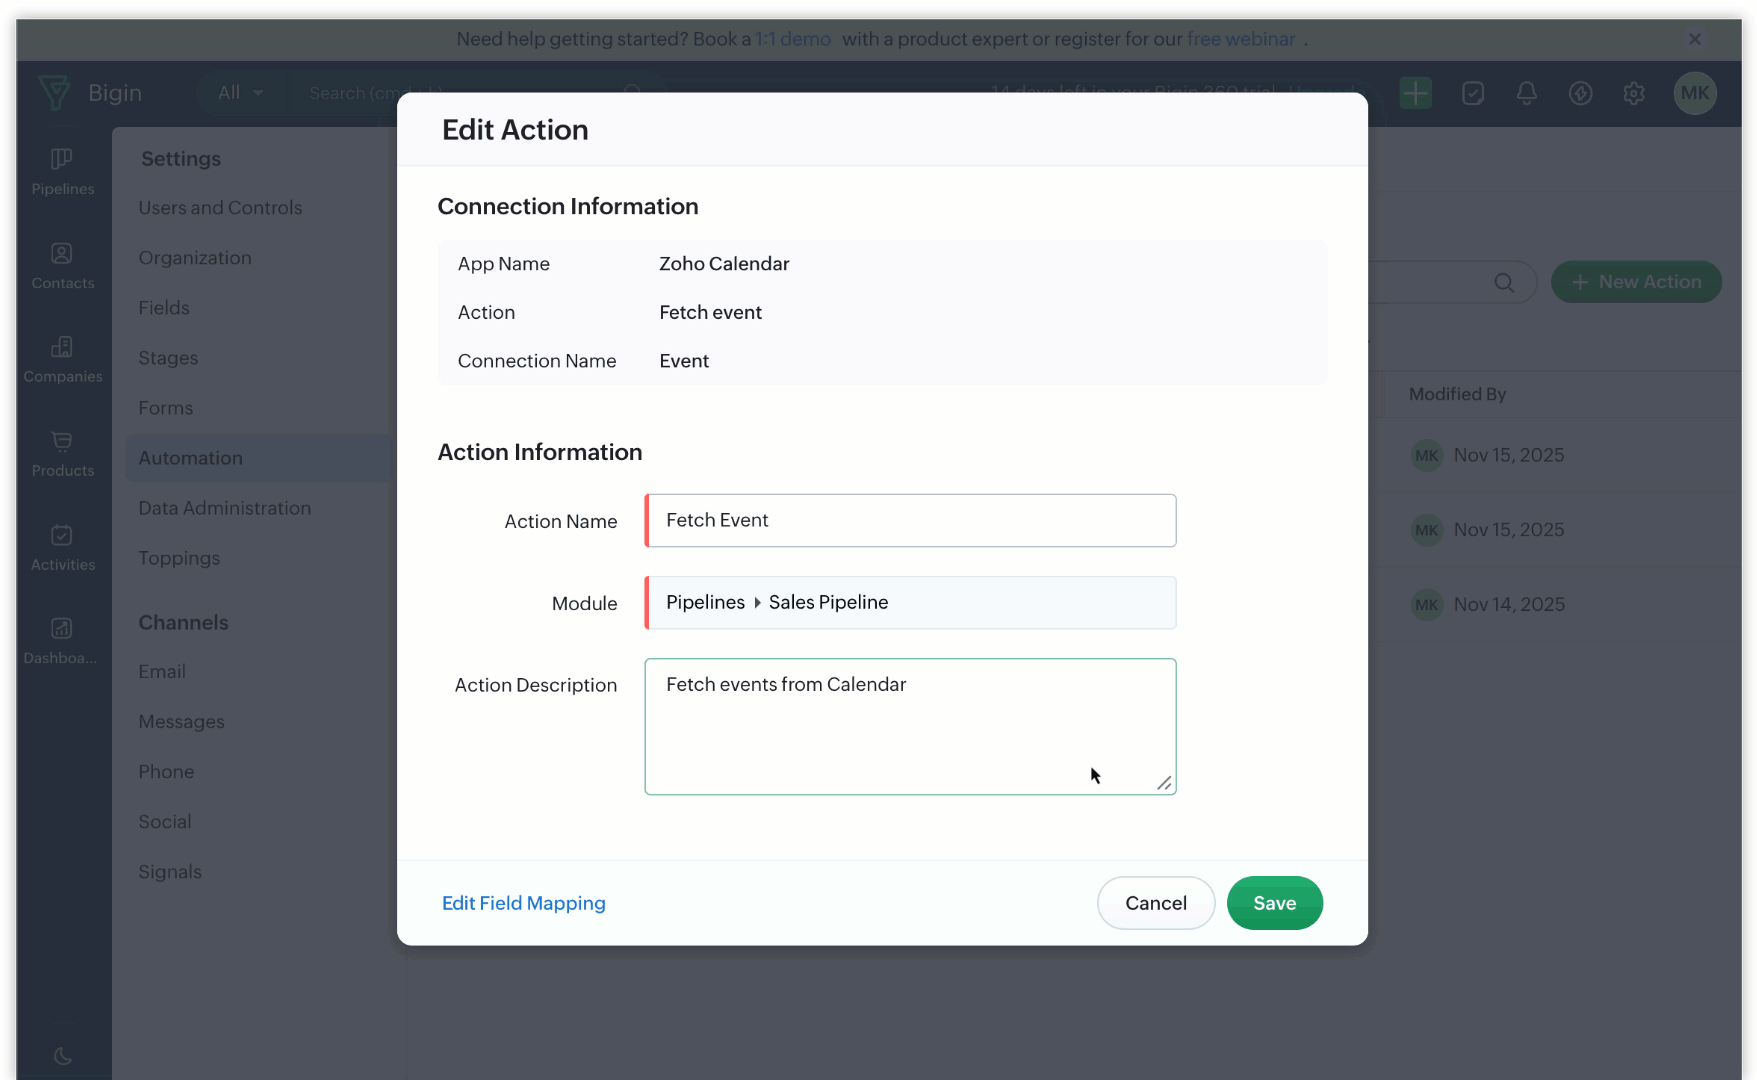Viewport: 1757px width, 1080px height.
Task: Click the Event connection name value
Action: [684, 361]
